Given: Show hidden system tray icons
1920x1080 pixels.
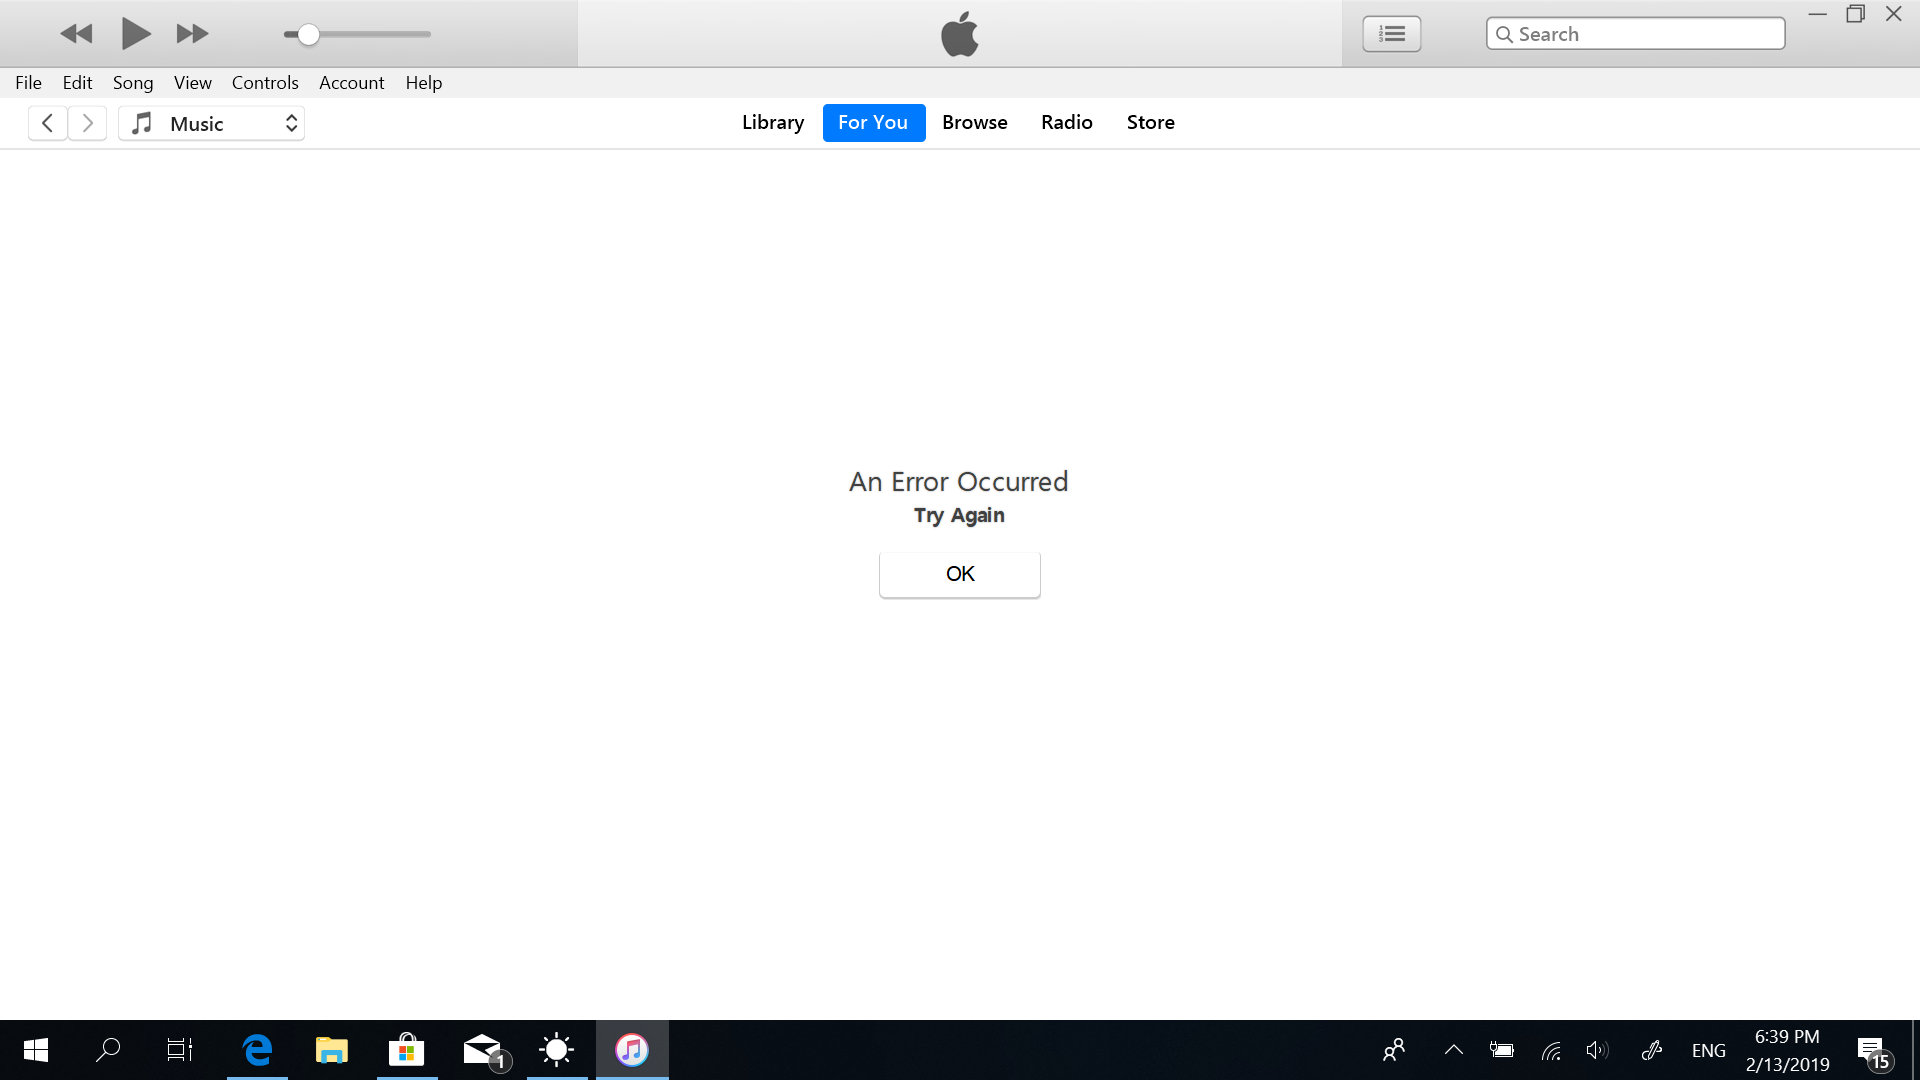Looking at the screenshot, I should (1453, 1050).
